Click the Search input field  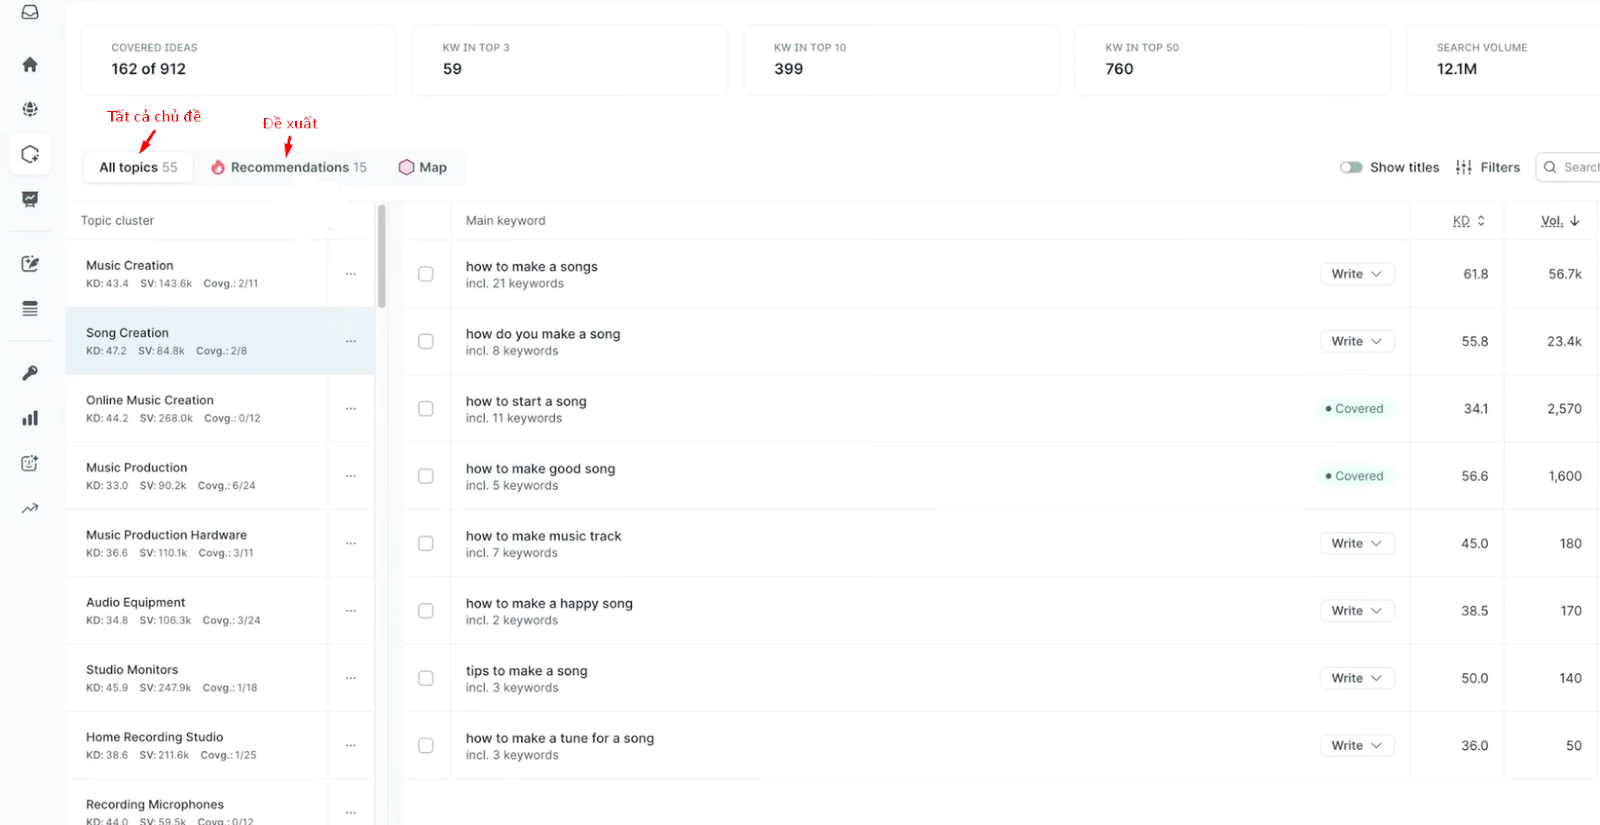[x=1578, y=167]
